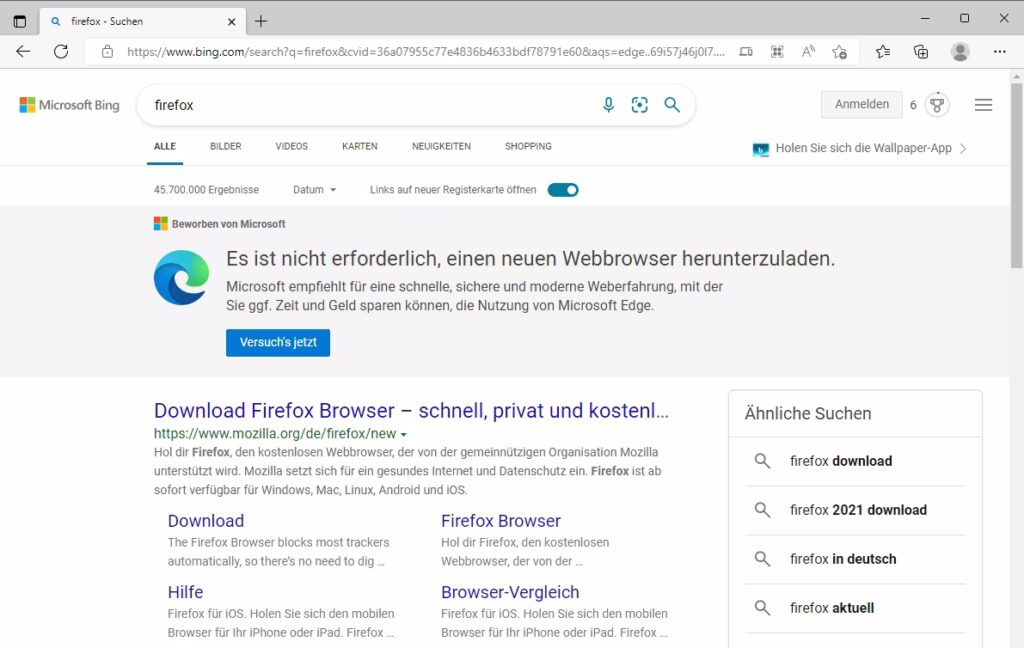The width and height of the screenshot is (1024, 648).
Task: Open the tab actions menu icon
Action: pos(20,22)
